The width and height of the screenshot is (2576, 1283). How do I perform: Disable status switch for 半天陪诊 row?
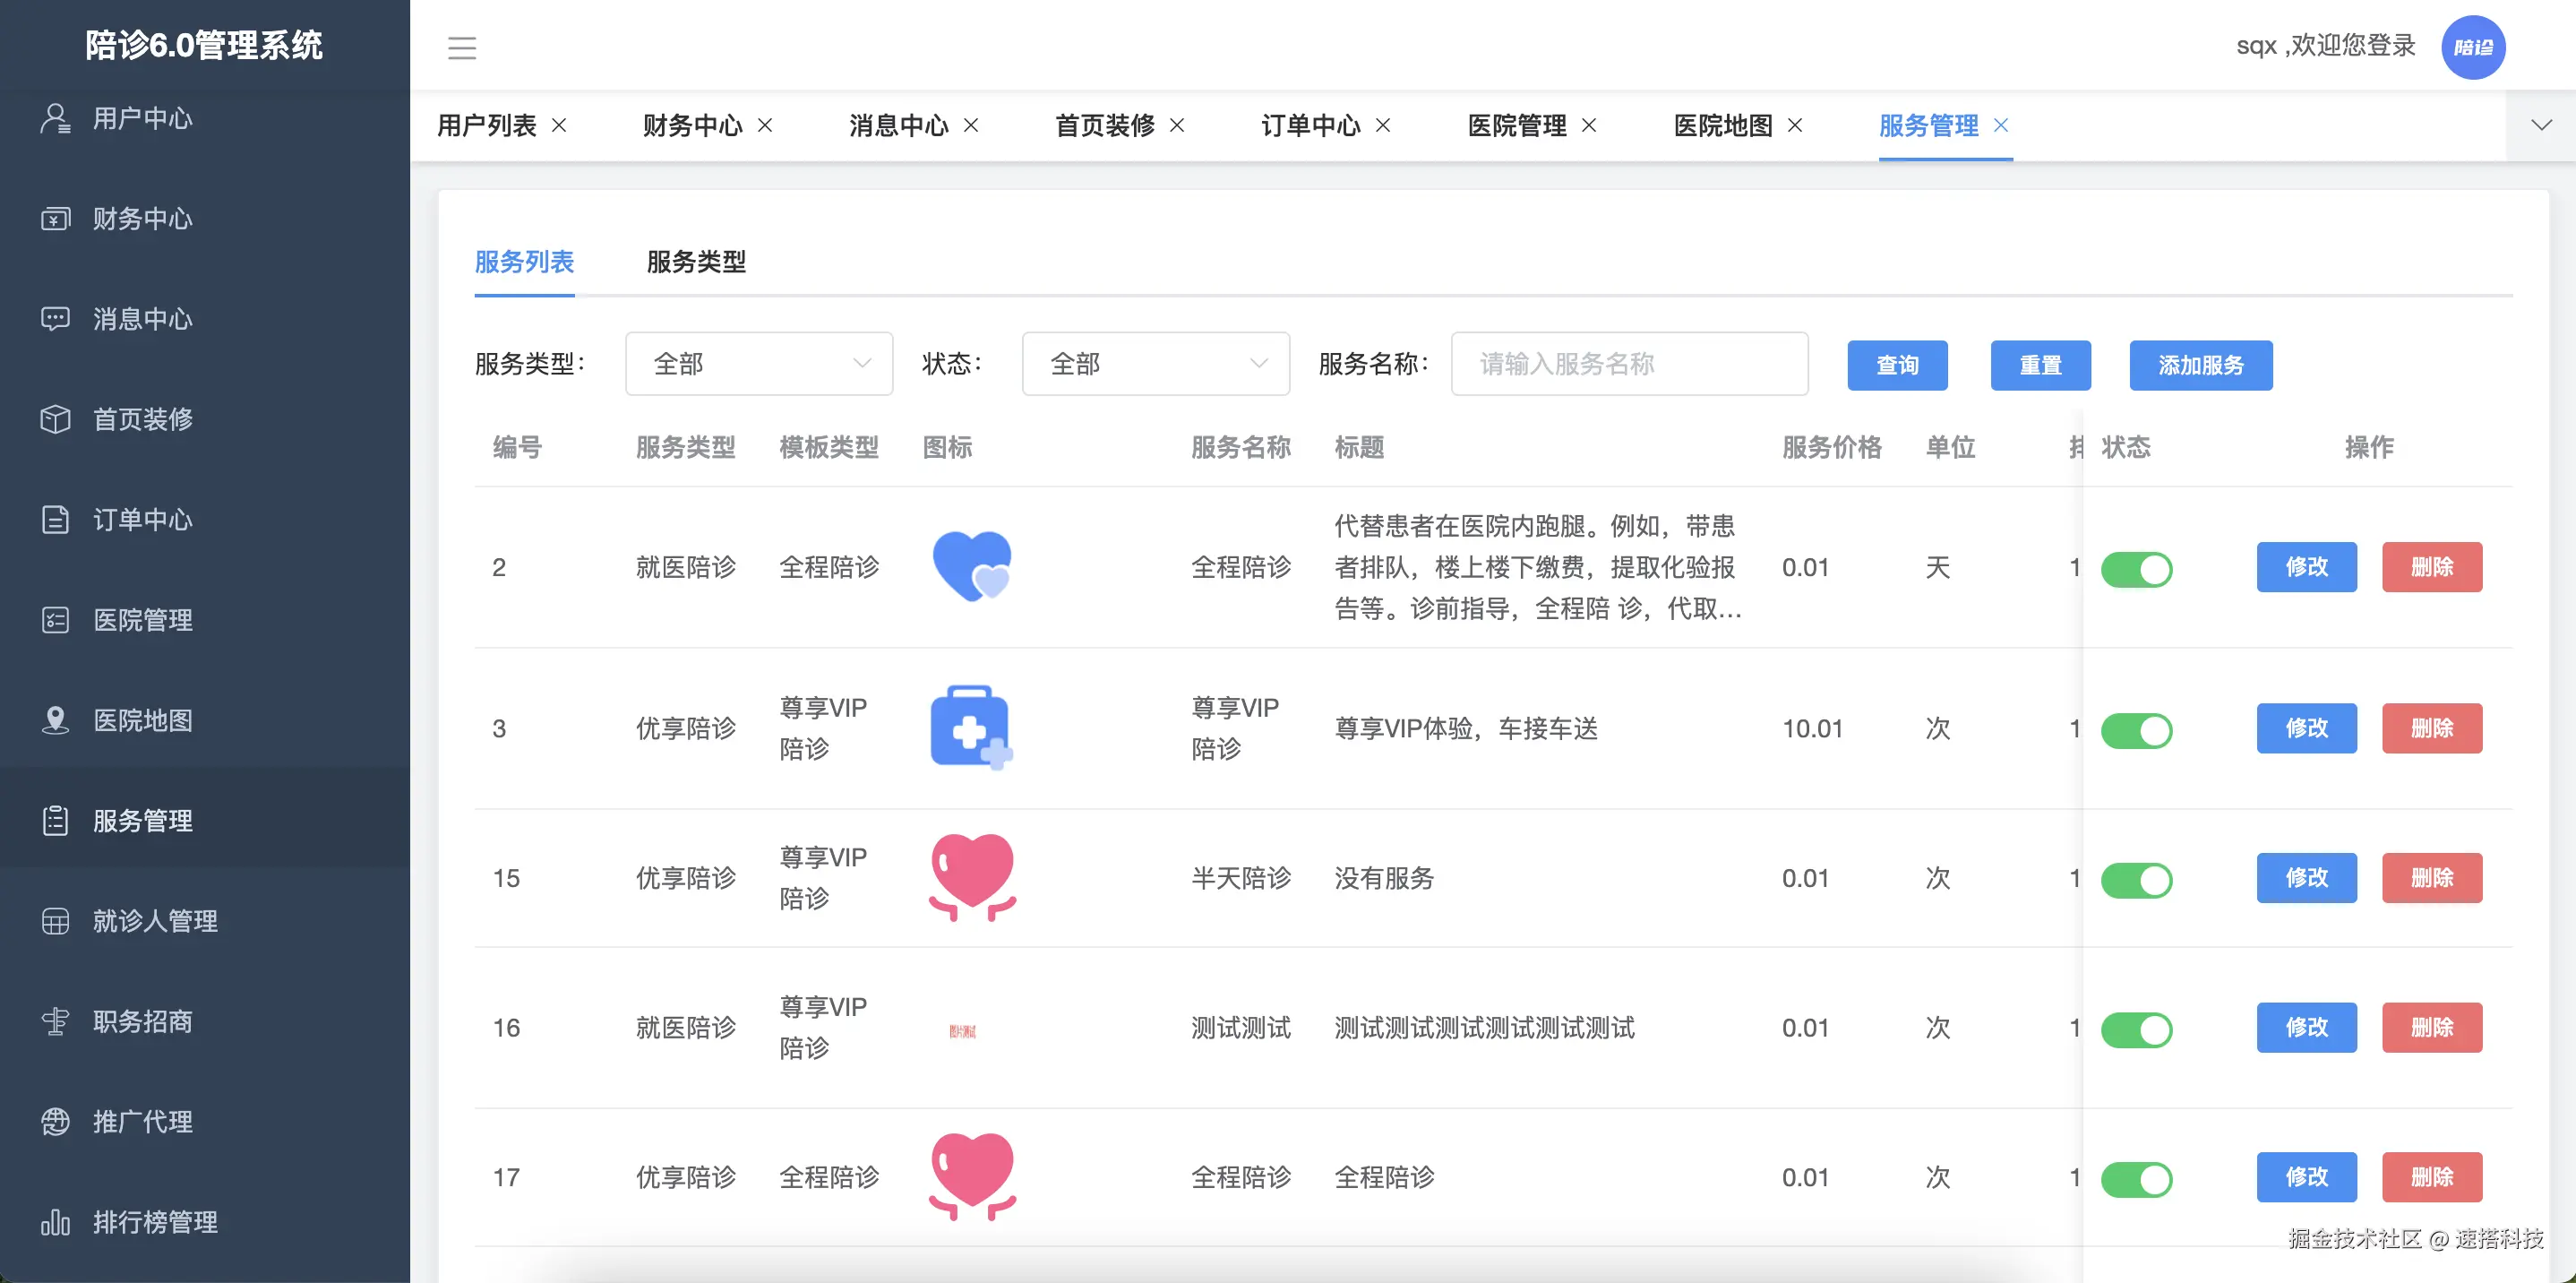coord(2136,880)
